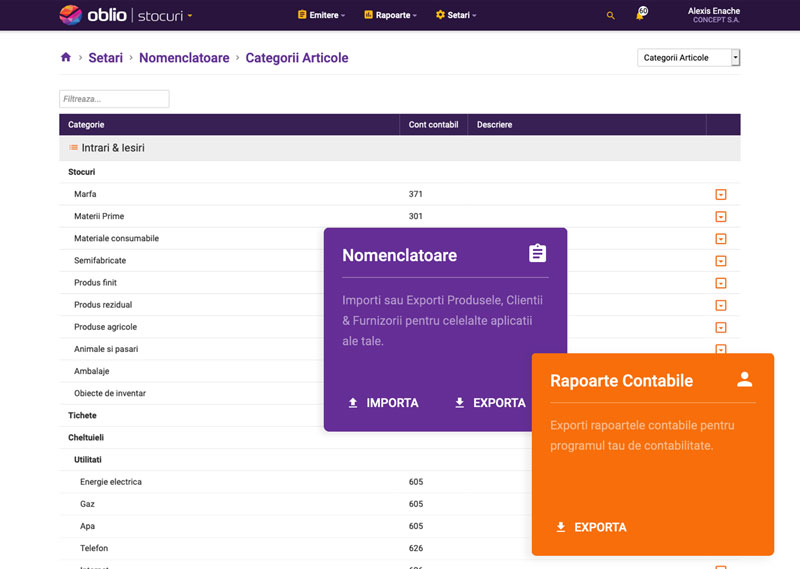
Task: Select the Produs rezidual category
Action: pyautogui.click(x=103, y=305)
